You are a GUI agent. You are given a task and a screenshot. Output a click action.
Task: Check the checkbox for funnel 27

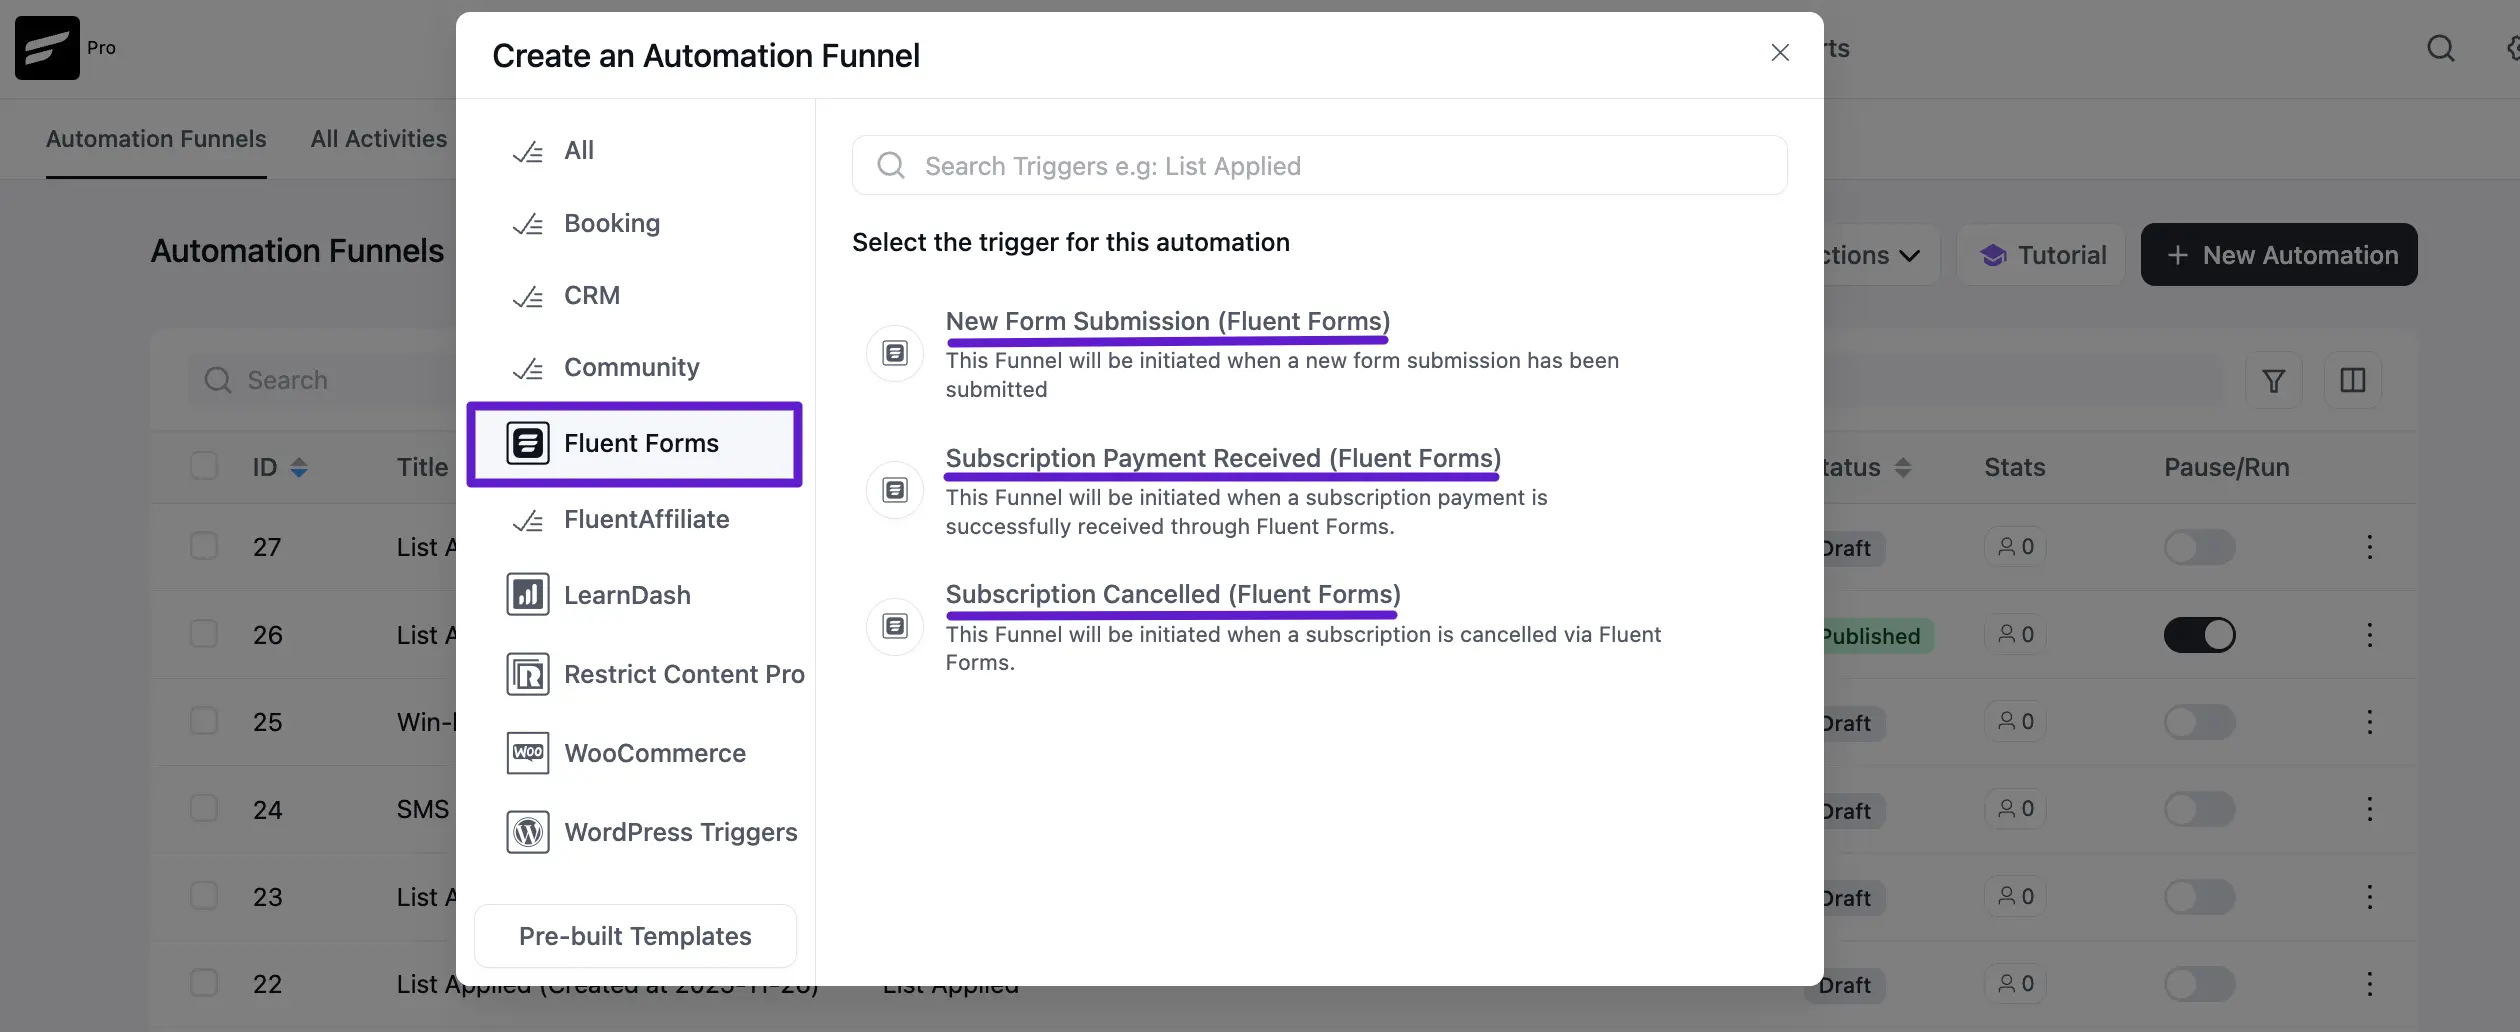[204, 546]
